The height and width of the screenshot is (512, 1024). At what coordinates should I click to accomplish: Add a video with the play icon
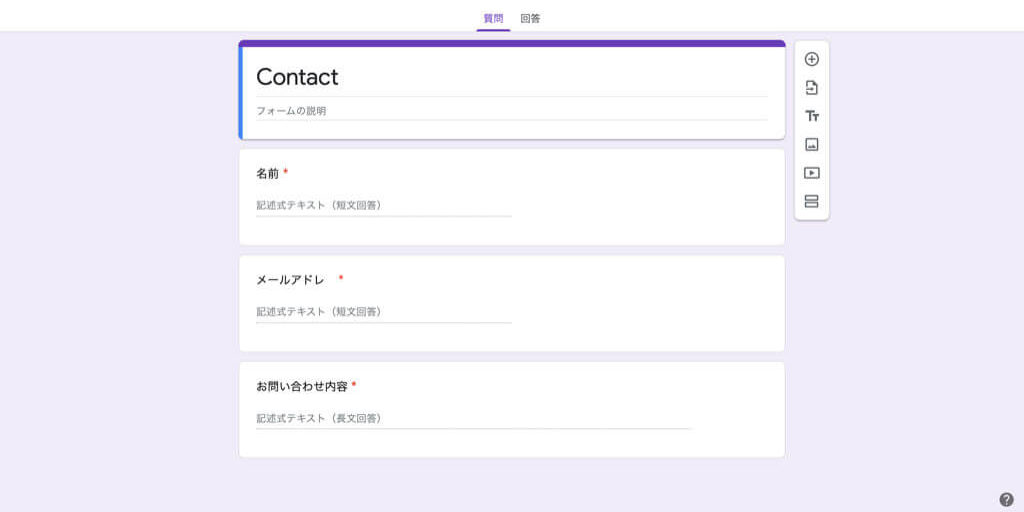(811, 173)
